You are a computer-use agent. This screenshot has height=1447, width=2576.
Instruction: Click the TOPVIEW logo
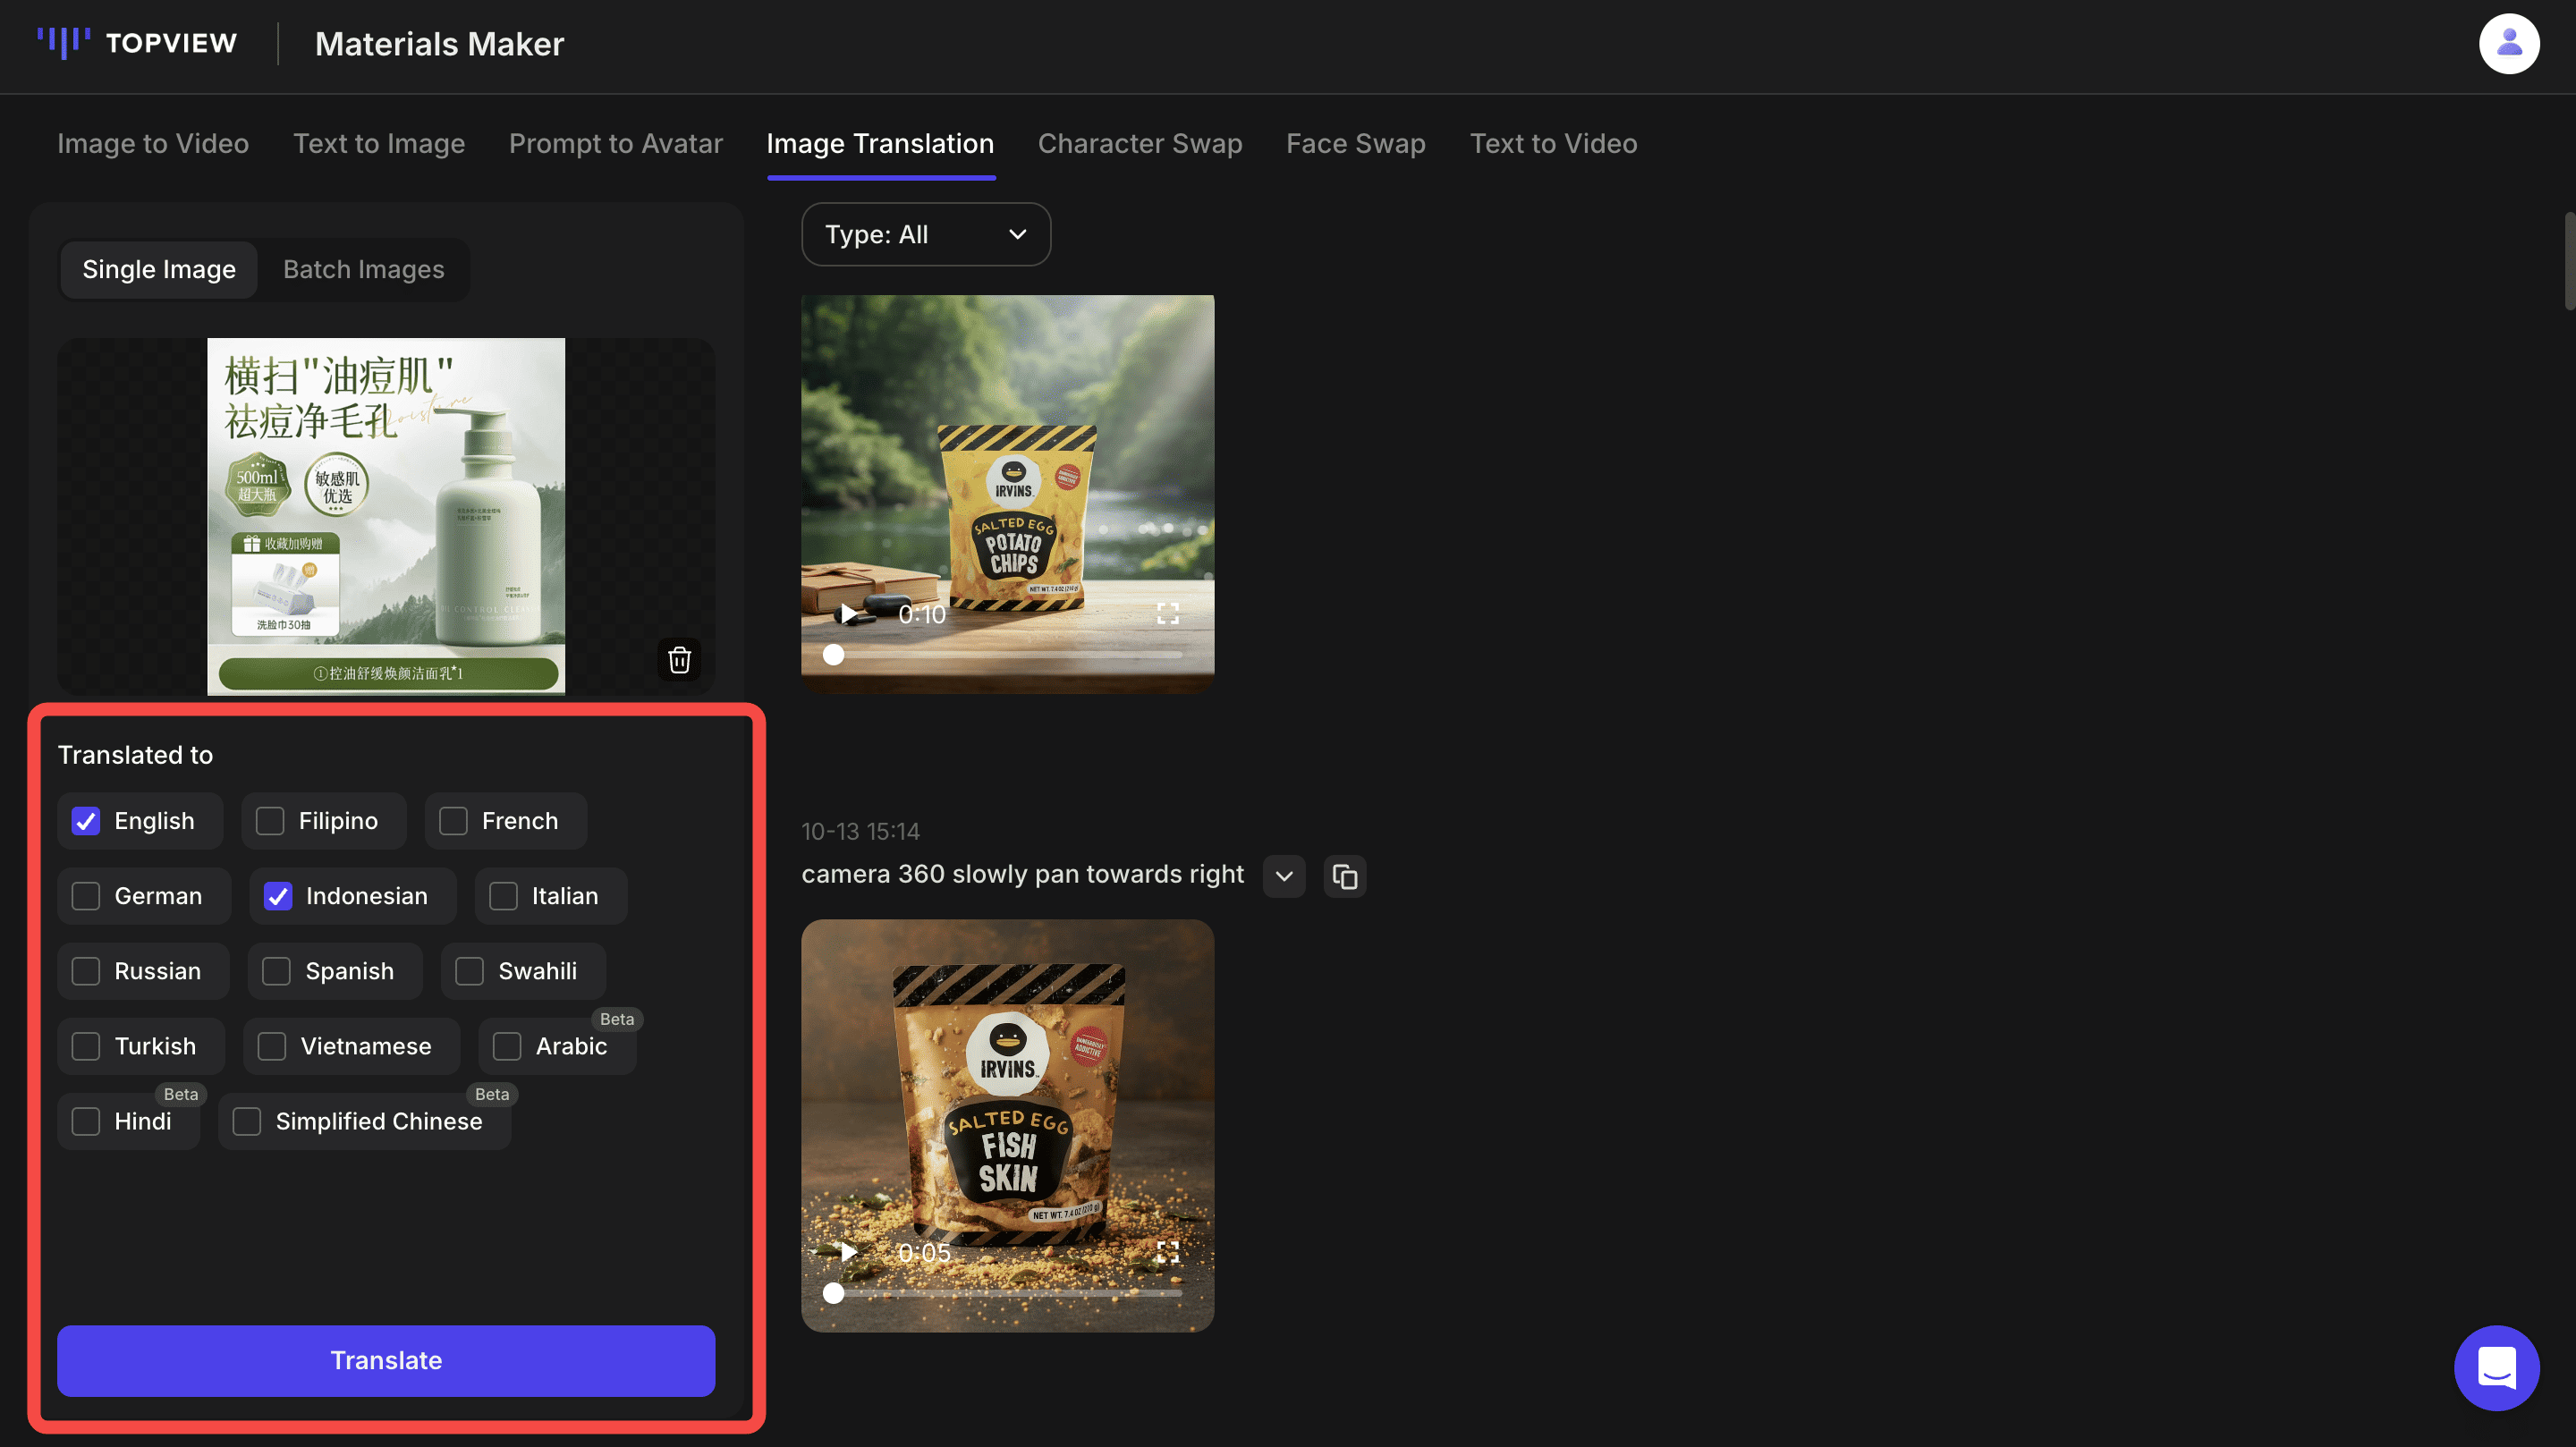coord(137,43)
